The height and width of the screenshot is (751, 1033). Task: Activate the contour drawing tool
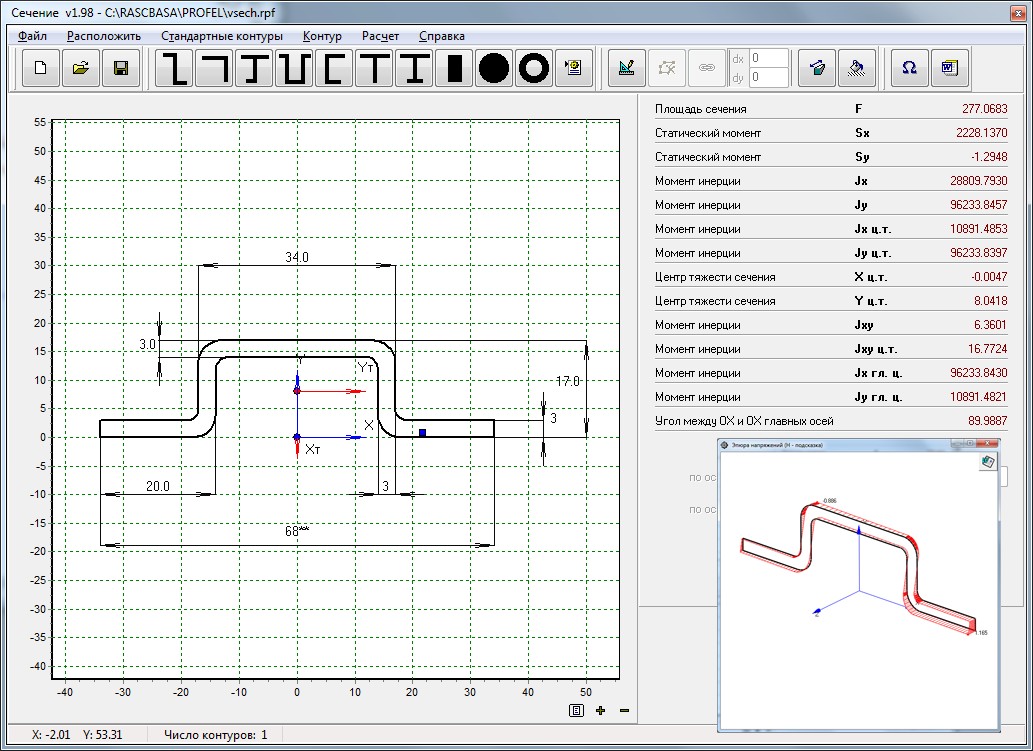pos(627,68)
